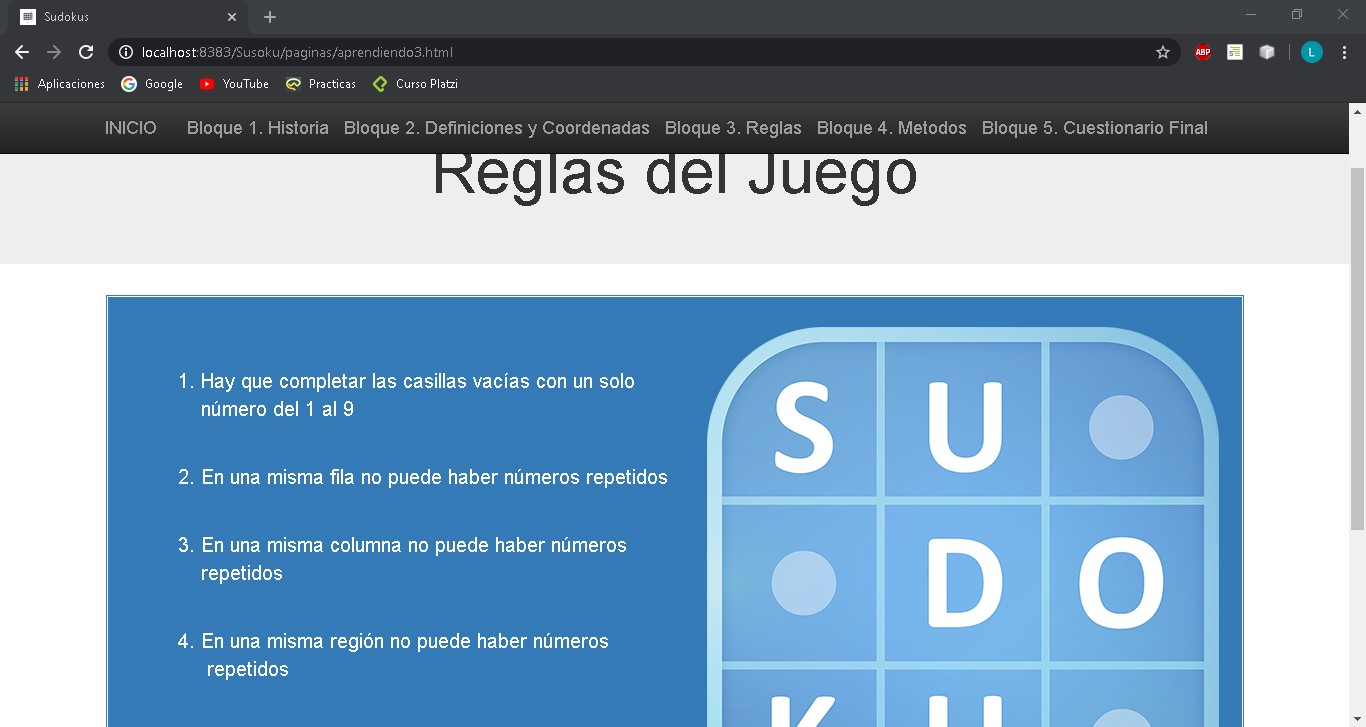The image size is (1366, 727).
Task: Click the site info icon in address bar
Action: pyautogui.click(x=126, y=52)
